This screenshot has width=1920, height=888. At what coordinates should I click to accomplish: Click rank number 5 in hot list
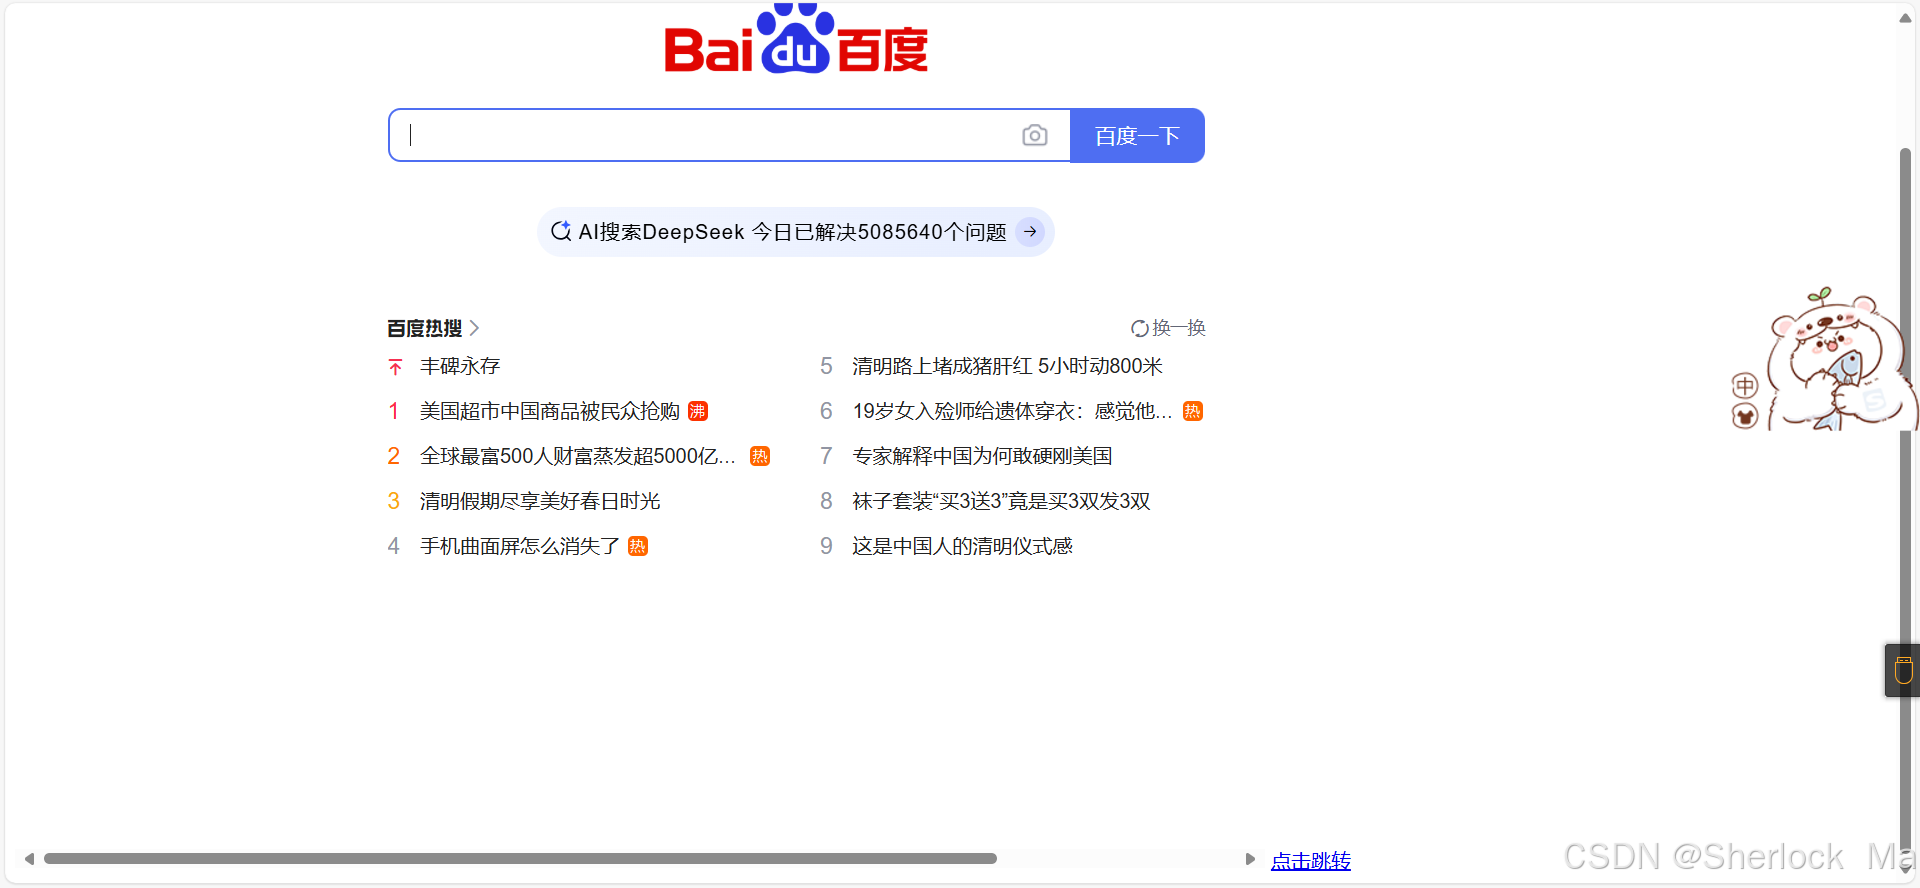826,366
